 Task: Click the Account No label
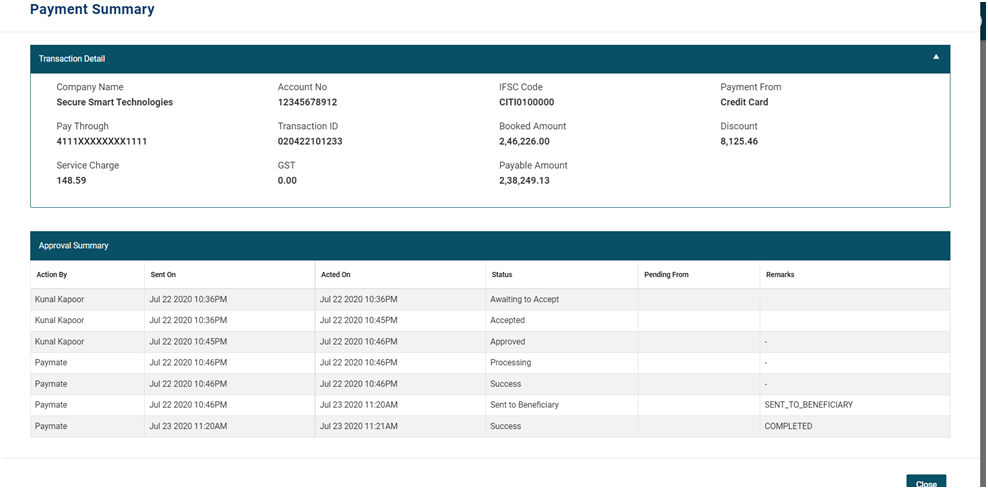click(302, 87)
